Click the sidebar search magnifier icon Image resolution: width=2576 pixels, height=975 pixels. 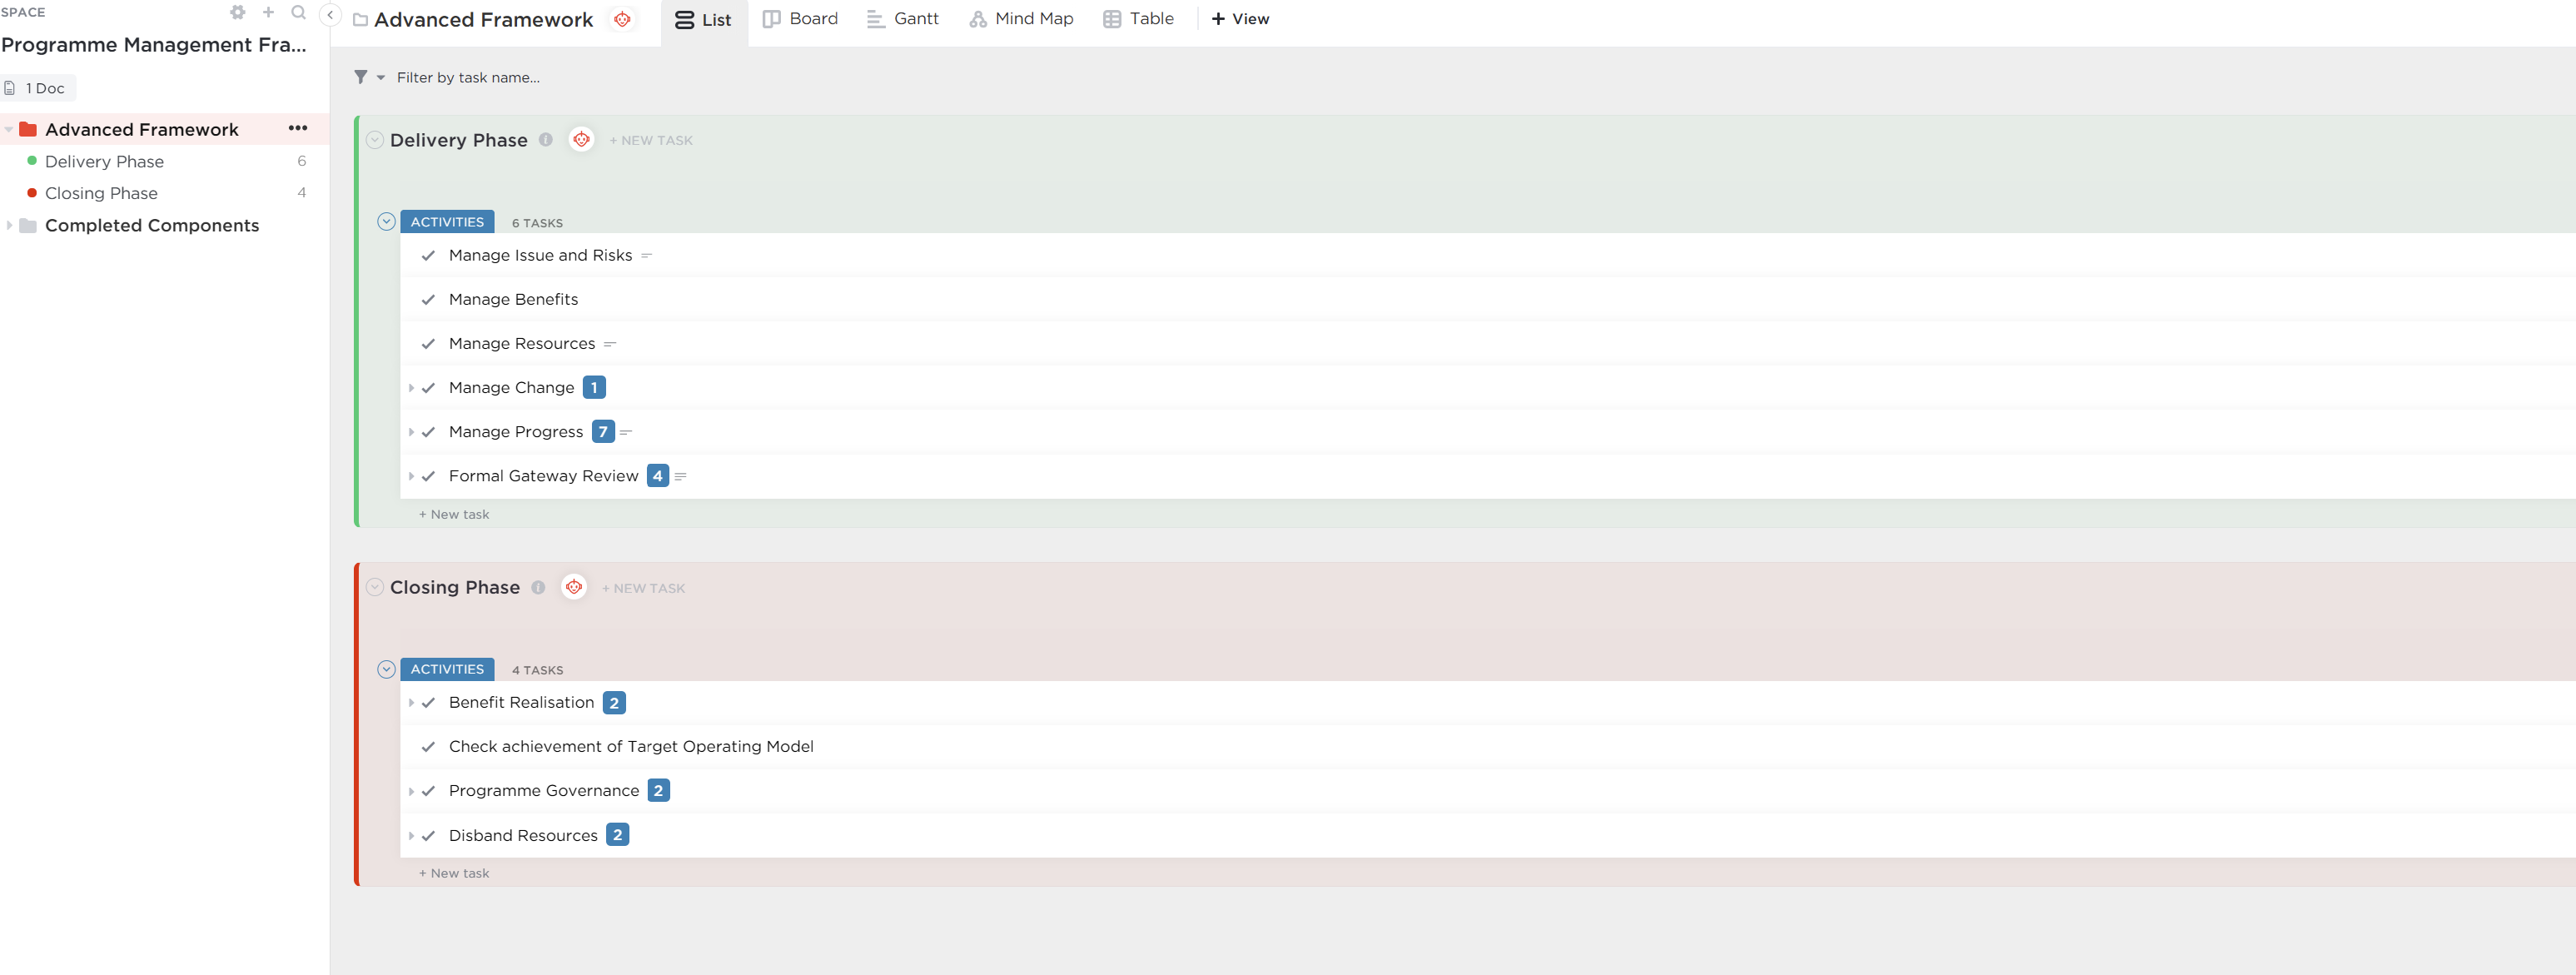tap(298, 13)
